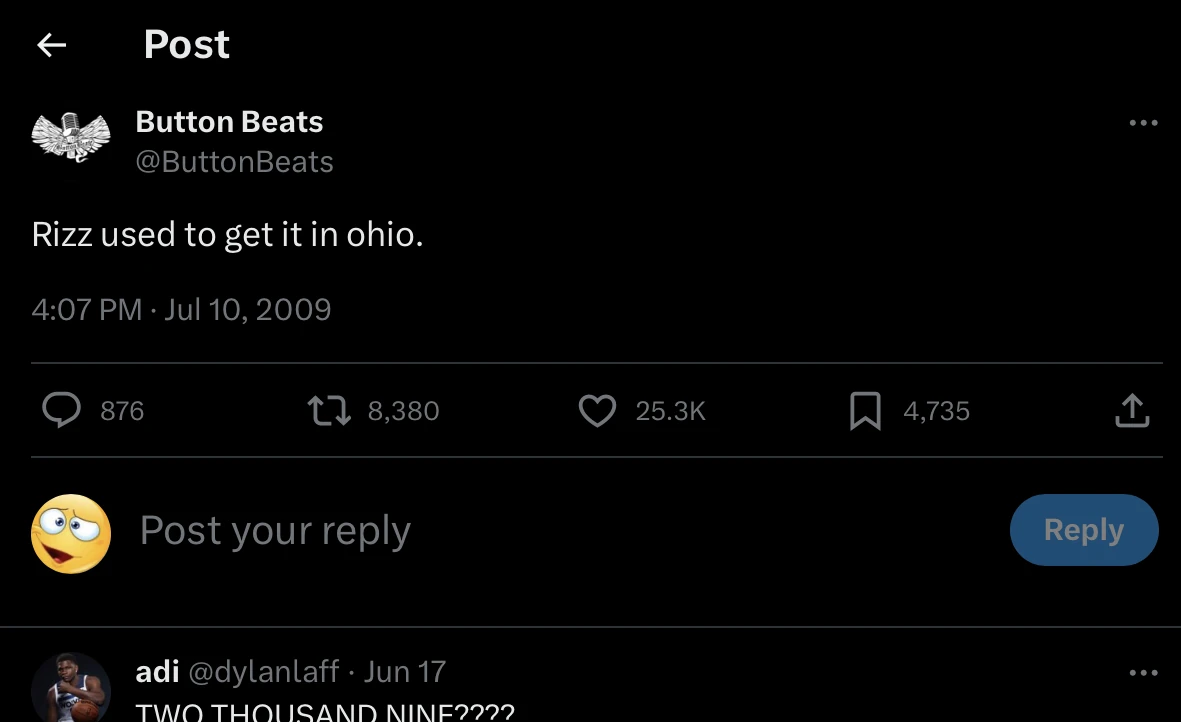This screenshot has width=1181, height=722.
Task: Share the post via the upload icon
Action: click(1132, 410)
